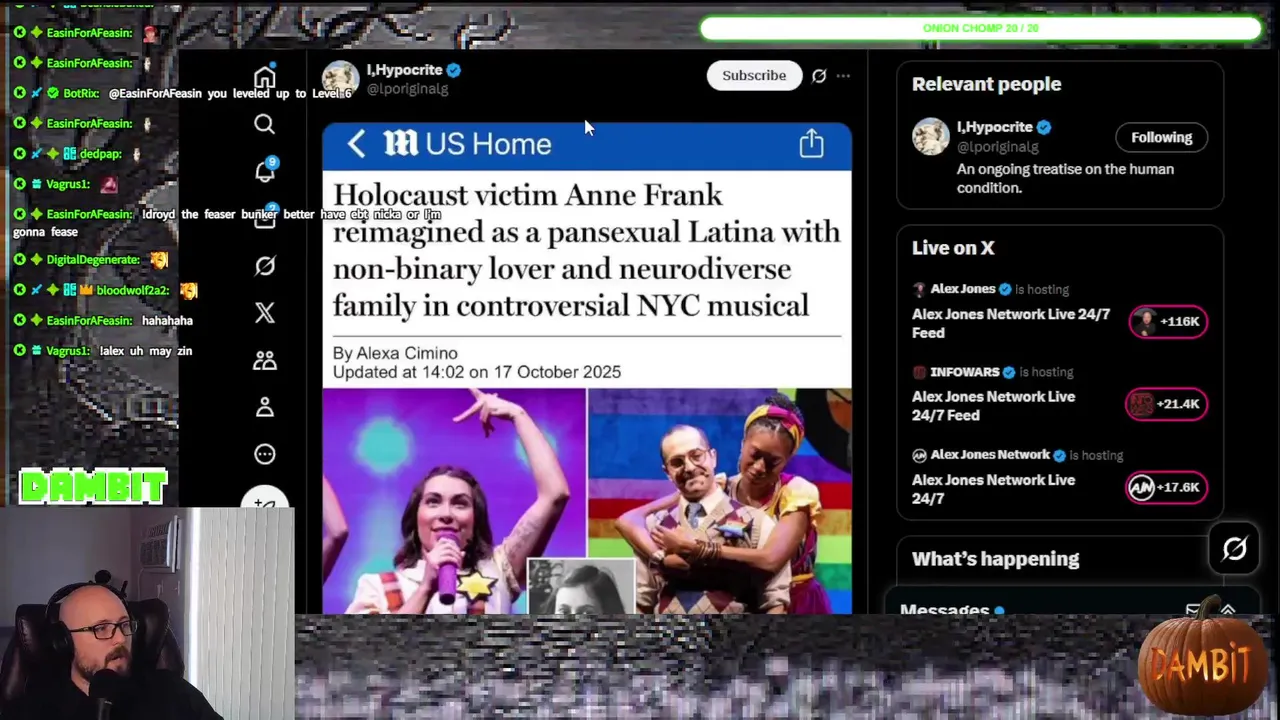Image resolution: width=1280 pixels, height=720 pixels.
Task: Open the 'Alex Jones Network Live 24/7 Feed' title under Alex Jones
Action: [1011, 323]
